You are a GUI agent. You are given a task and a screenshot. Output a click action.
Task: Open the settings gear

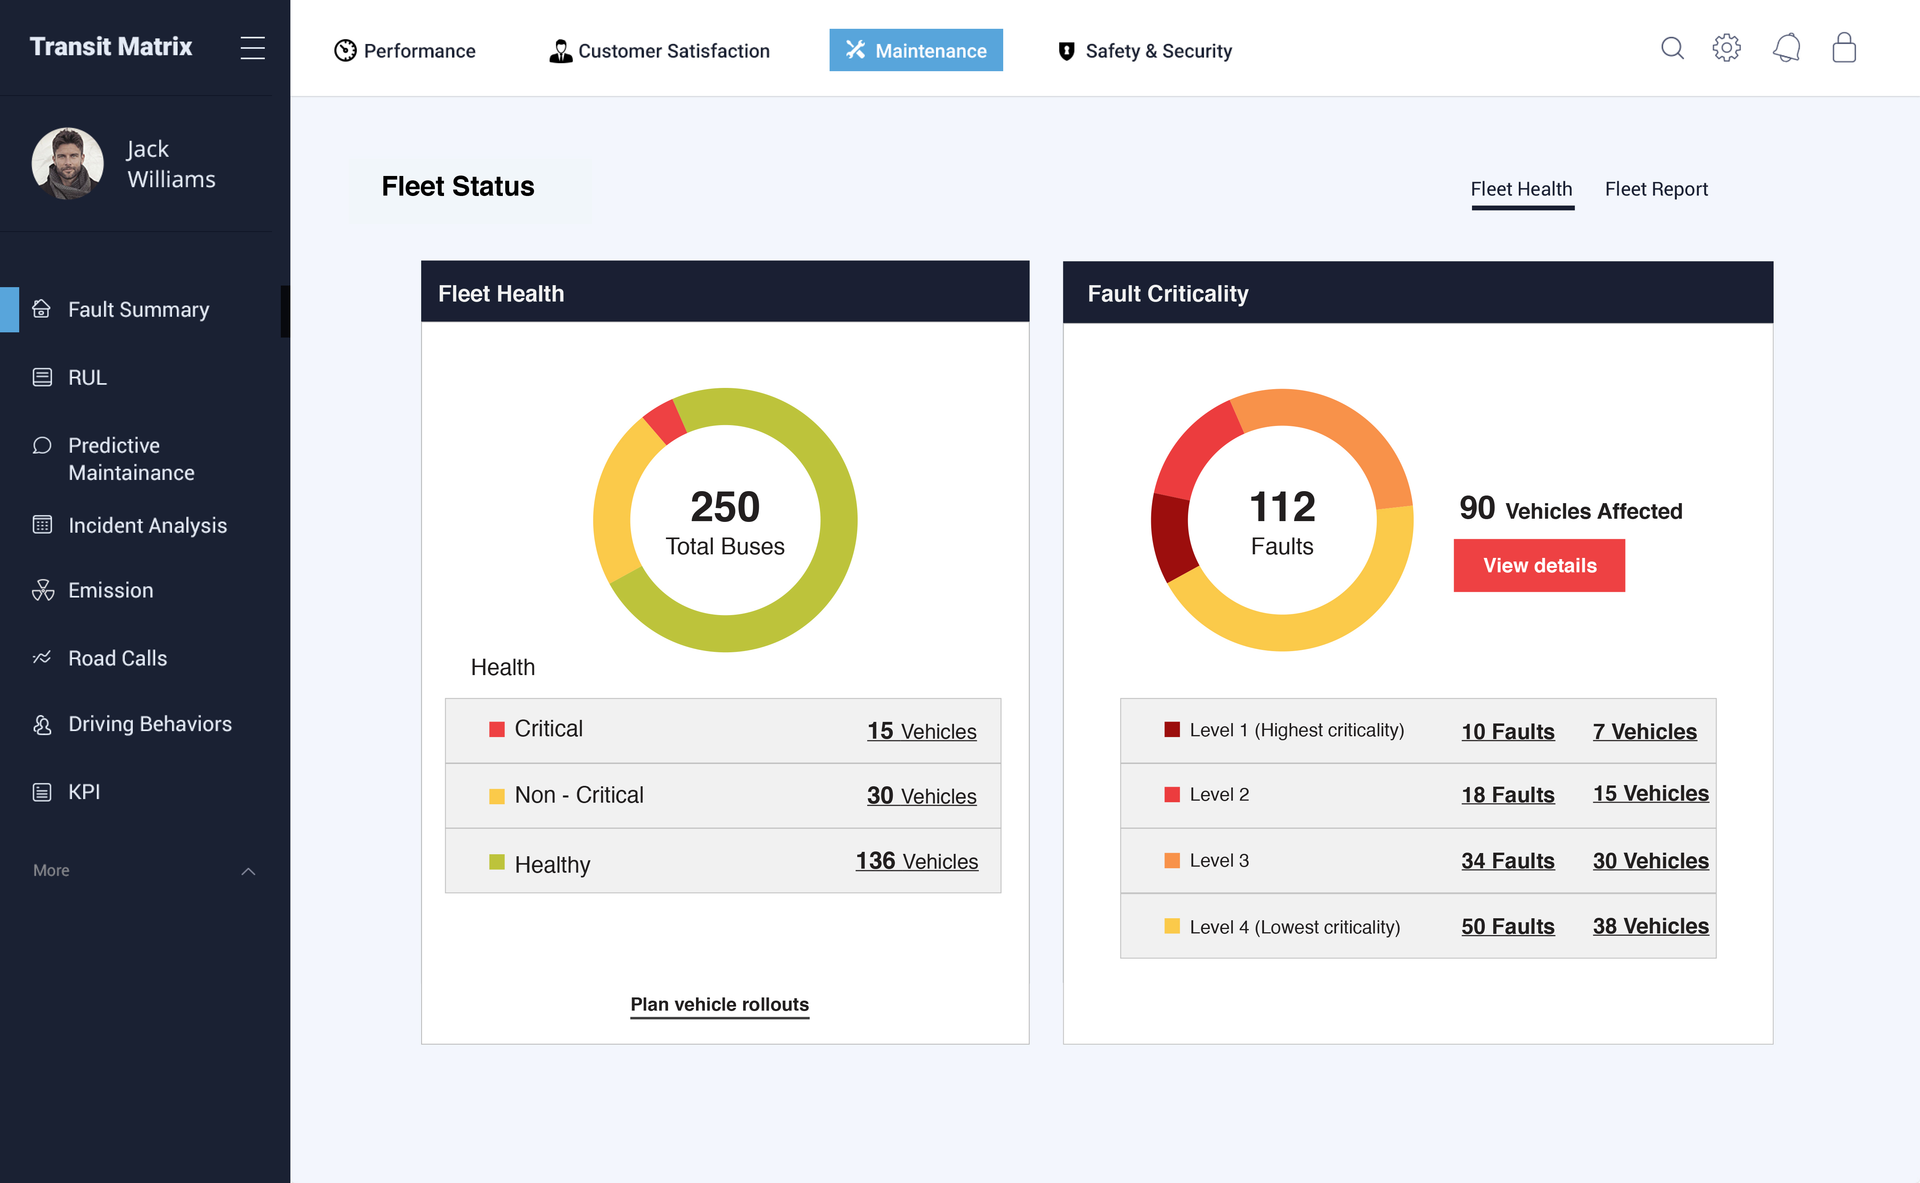(1727, 47)
